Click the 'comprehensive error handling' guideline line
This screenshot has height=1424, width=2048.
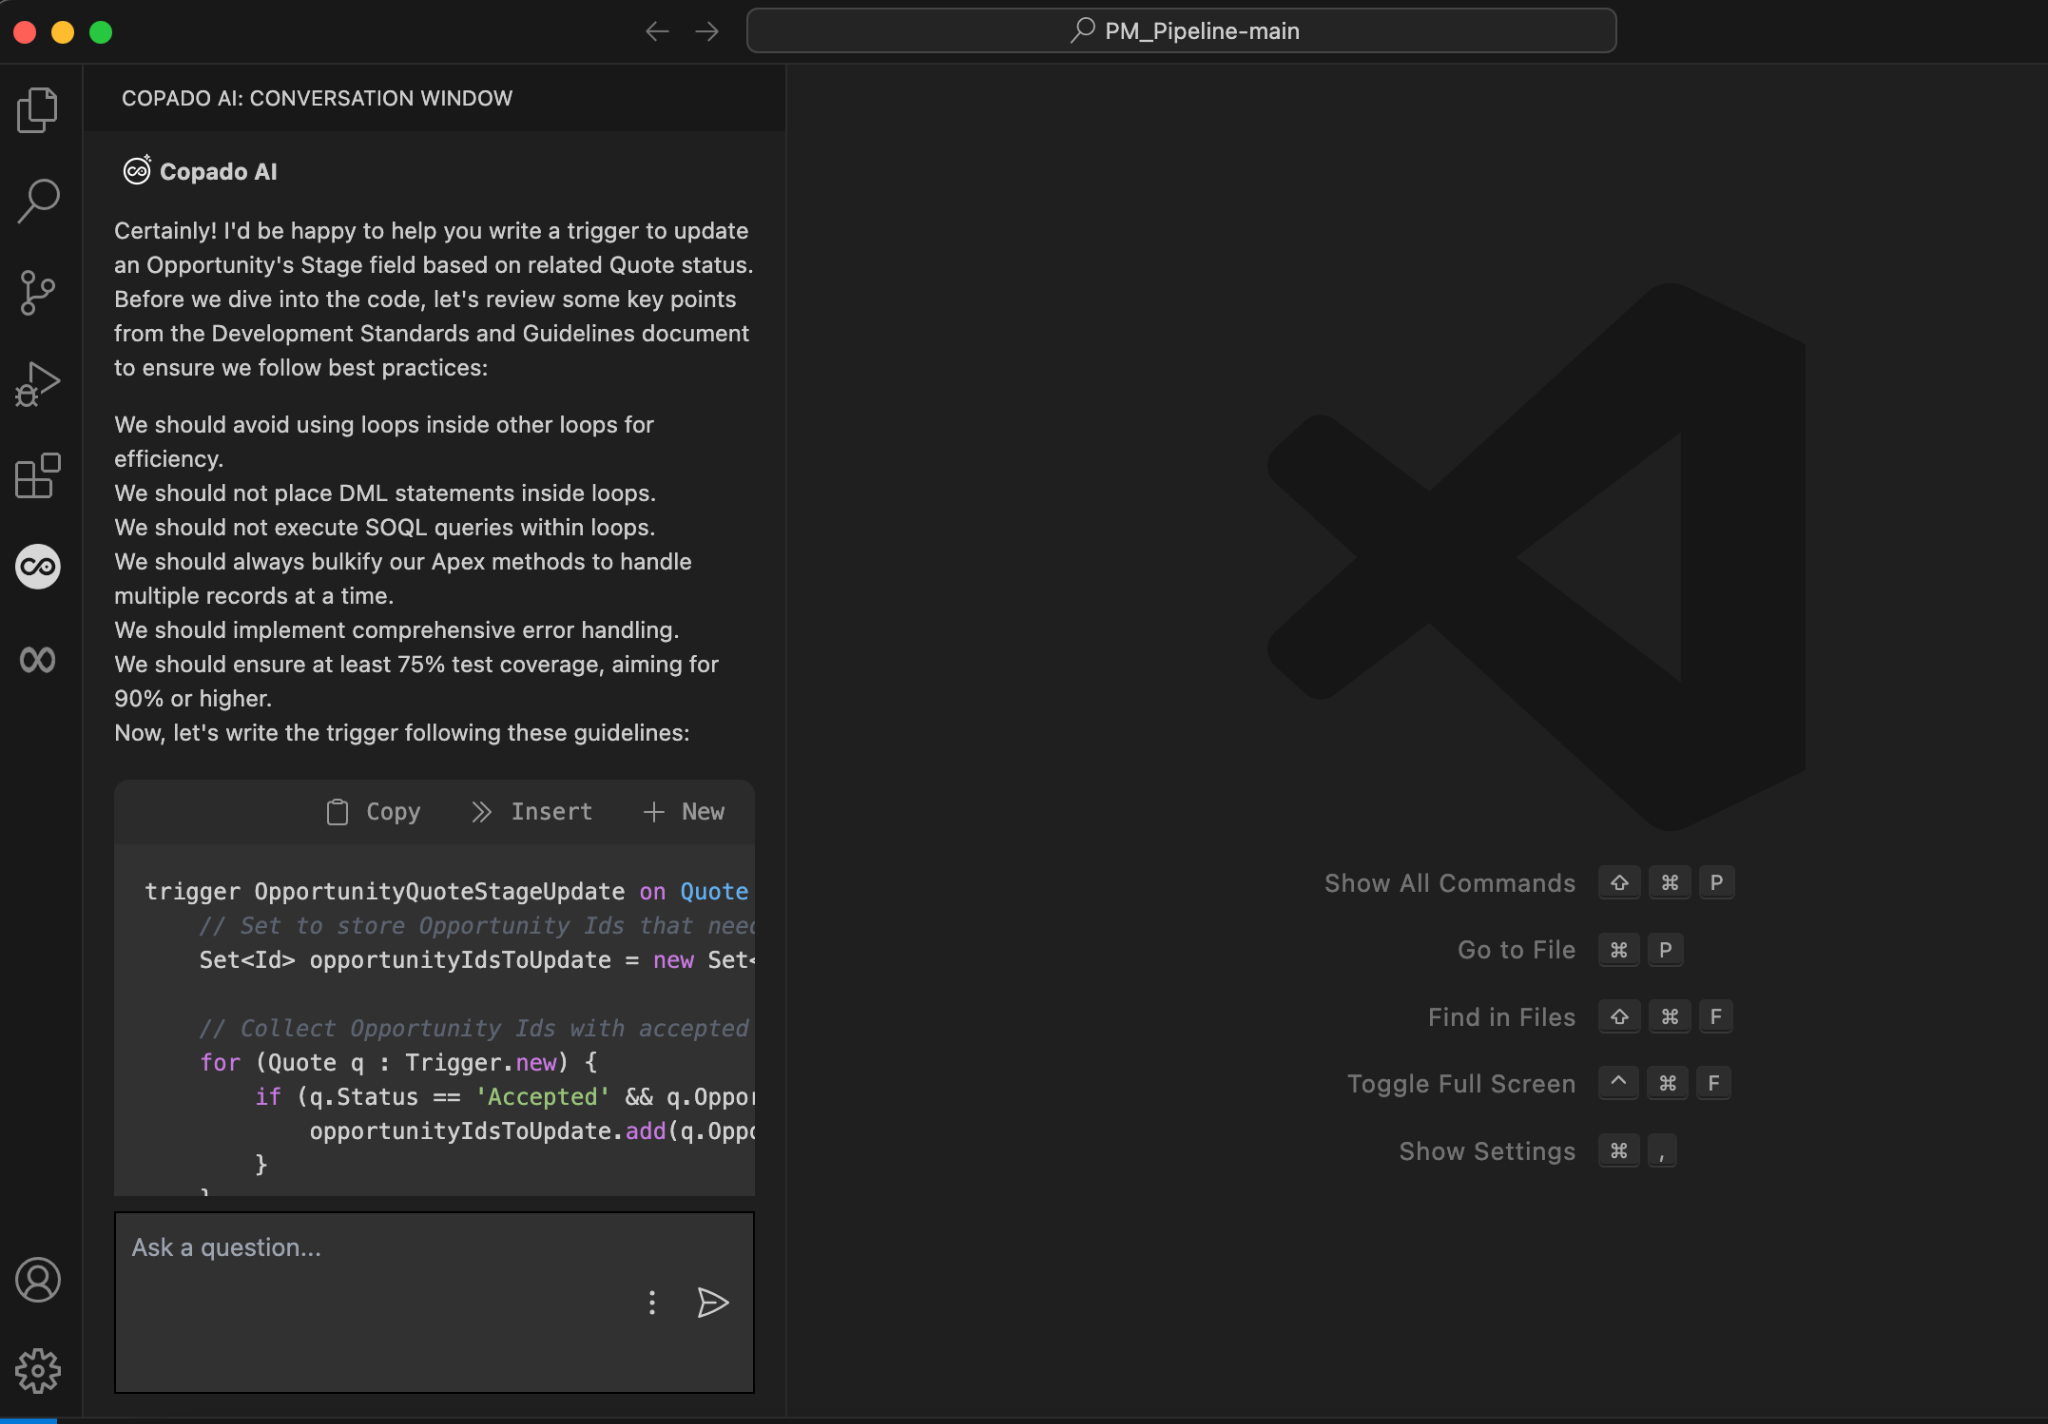point(397,630)
